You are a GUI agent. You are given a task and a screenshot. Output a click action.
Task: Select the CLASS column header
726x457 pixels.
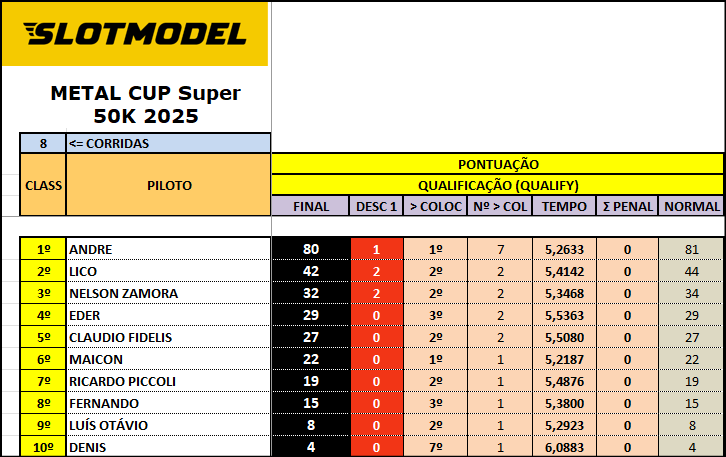coord(43,185)
